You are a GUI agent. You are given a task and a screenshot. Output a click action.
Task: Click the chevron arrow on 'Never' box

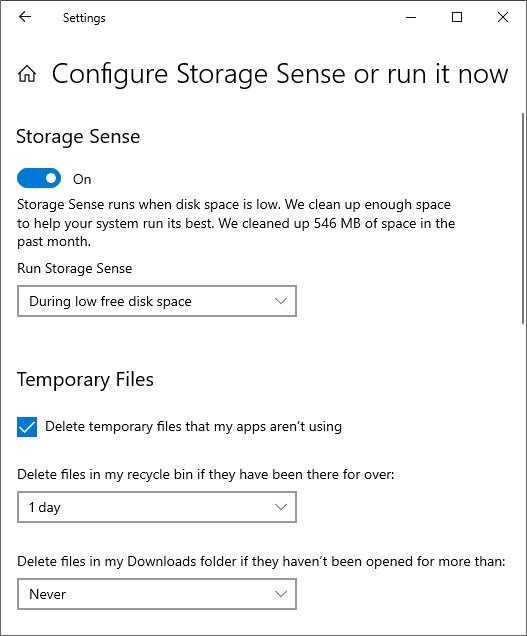coord(281,594)
